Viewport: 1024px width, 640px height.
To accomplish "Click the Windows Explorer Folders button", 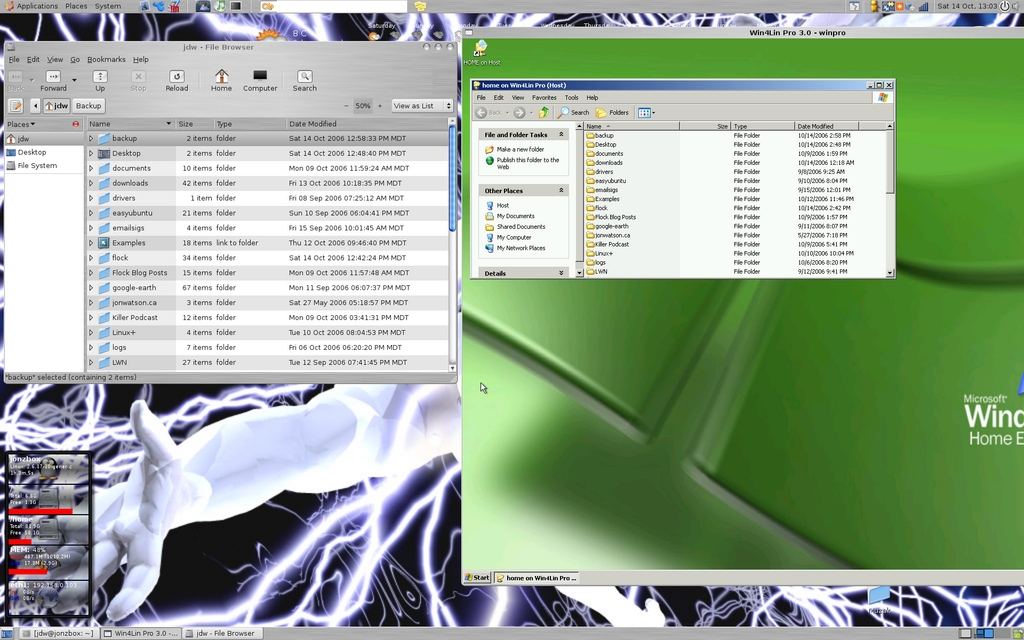I will (612, 113).
